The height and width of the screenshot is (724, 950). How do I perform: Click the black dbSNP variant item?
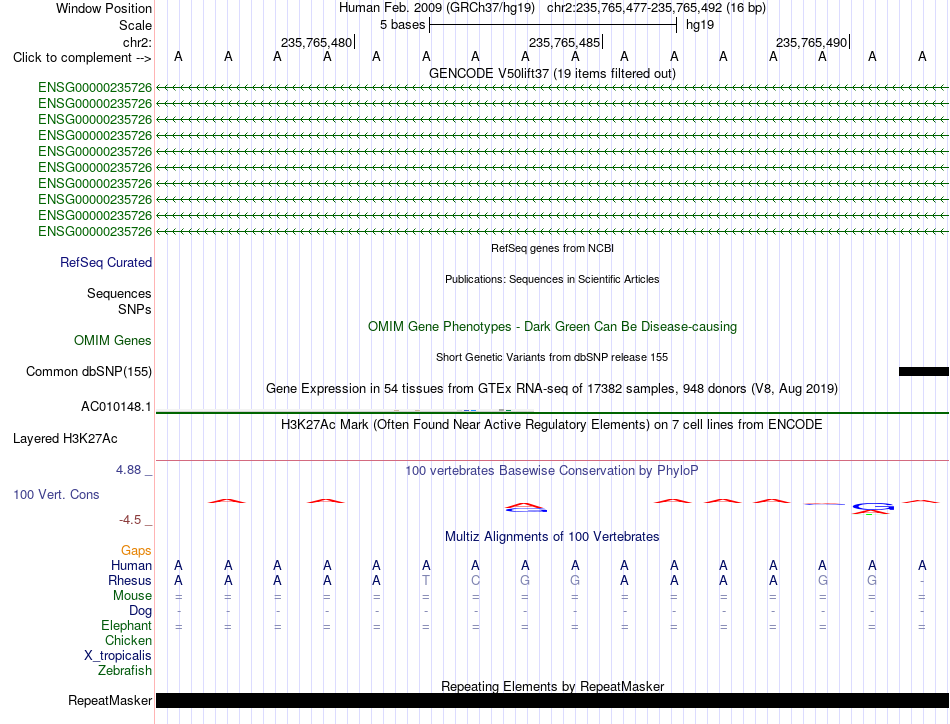point(923,371)
